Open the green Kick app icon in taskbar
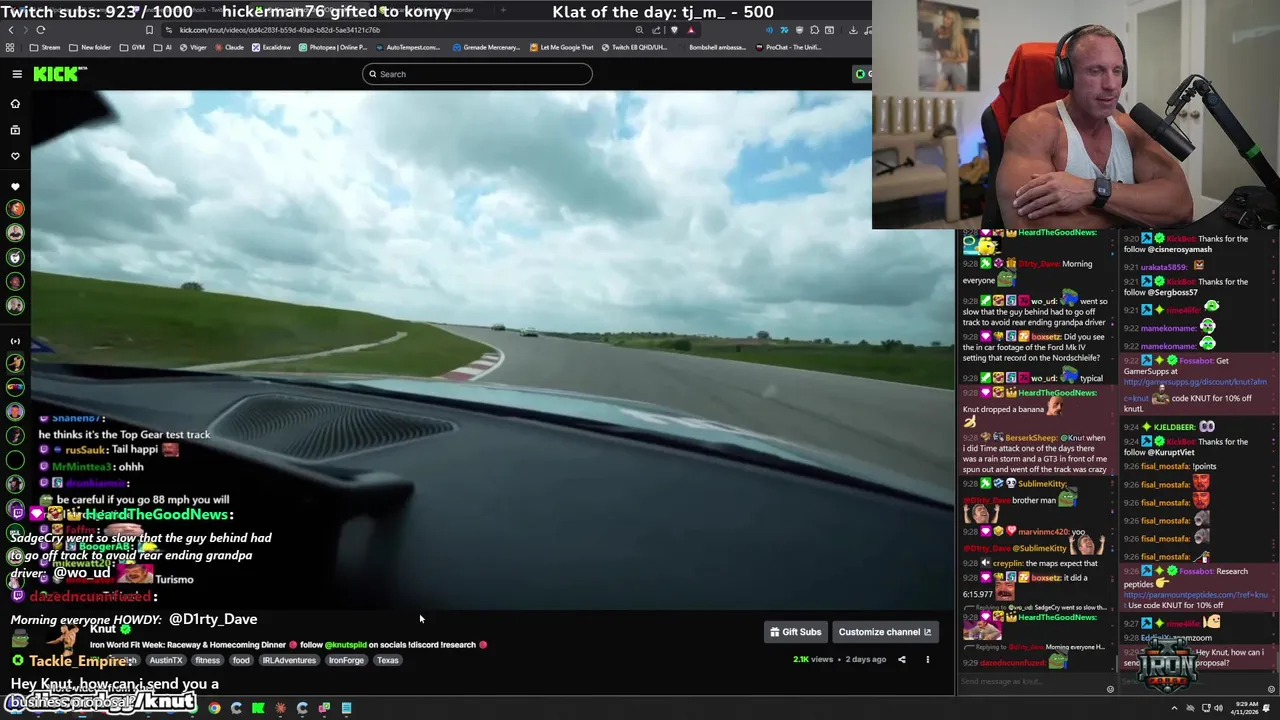This screenshot has height=720, width=1280. (258, 708)
